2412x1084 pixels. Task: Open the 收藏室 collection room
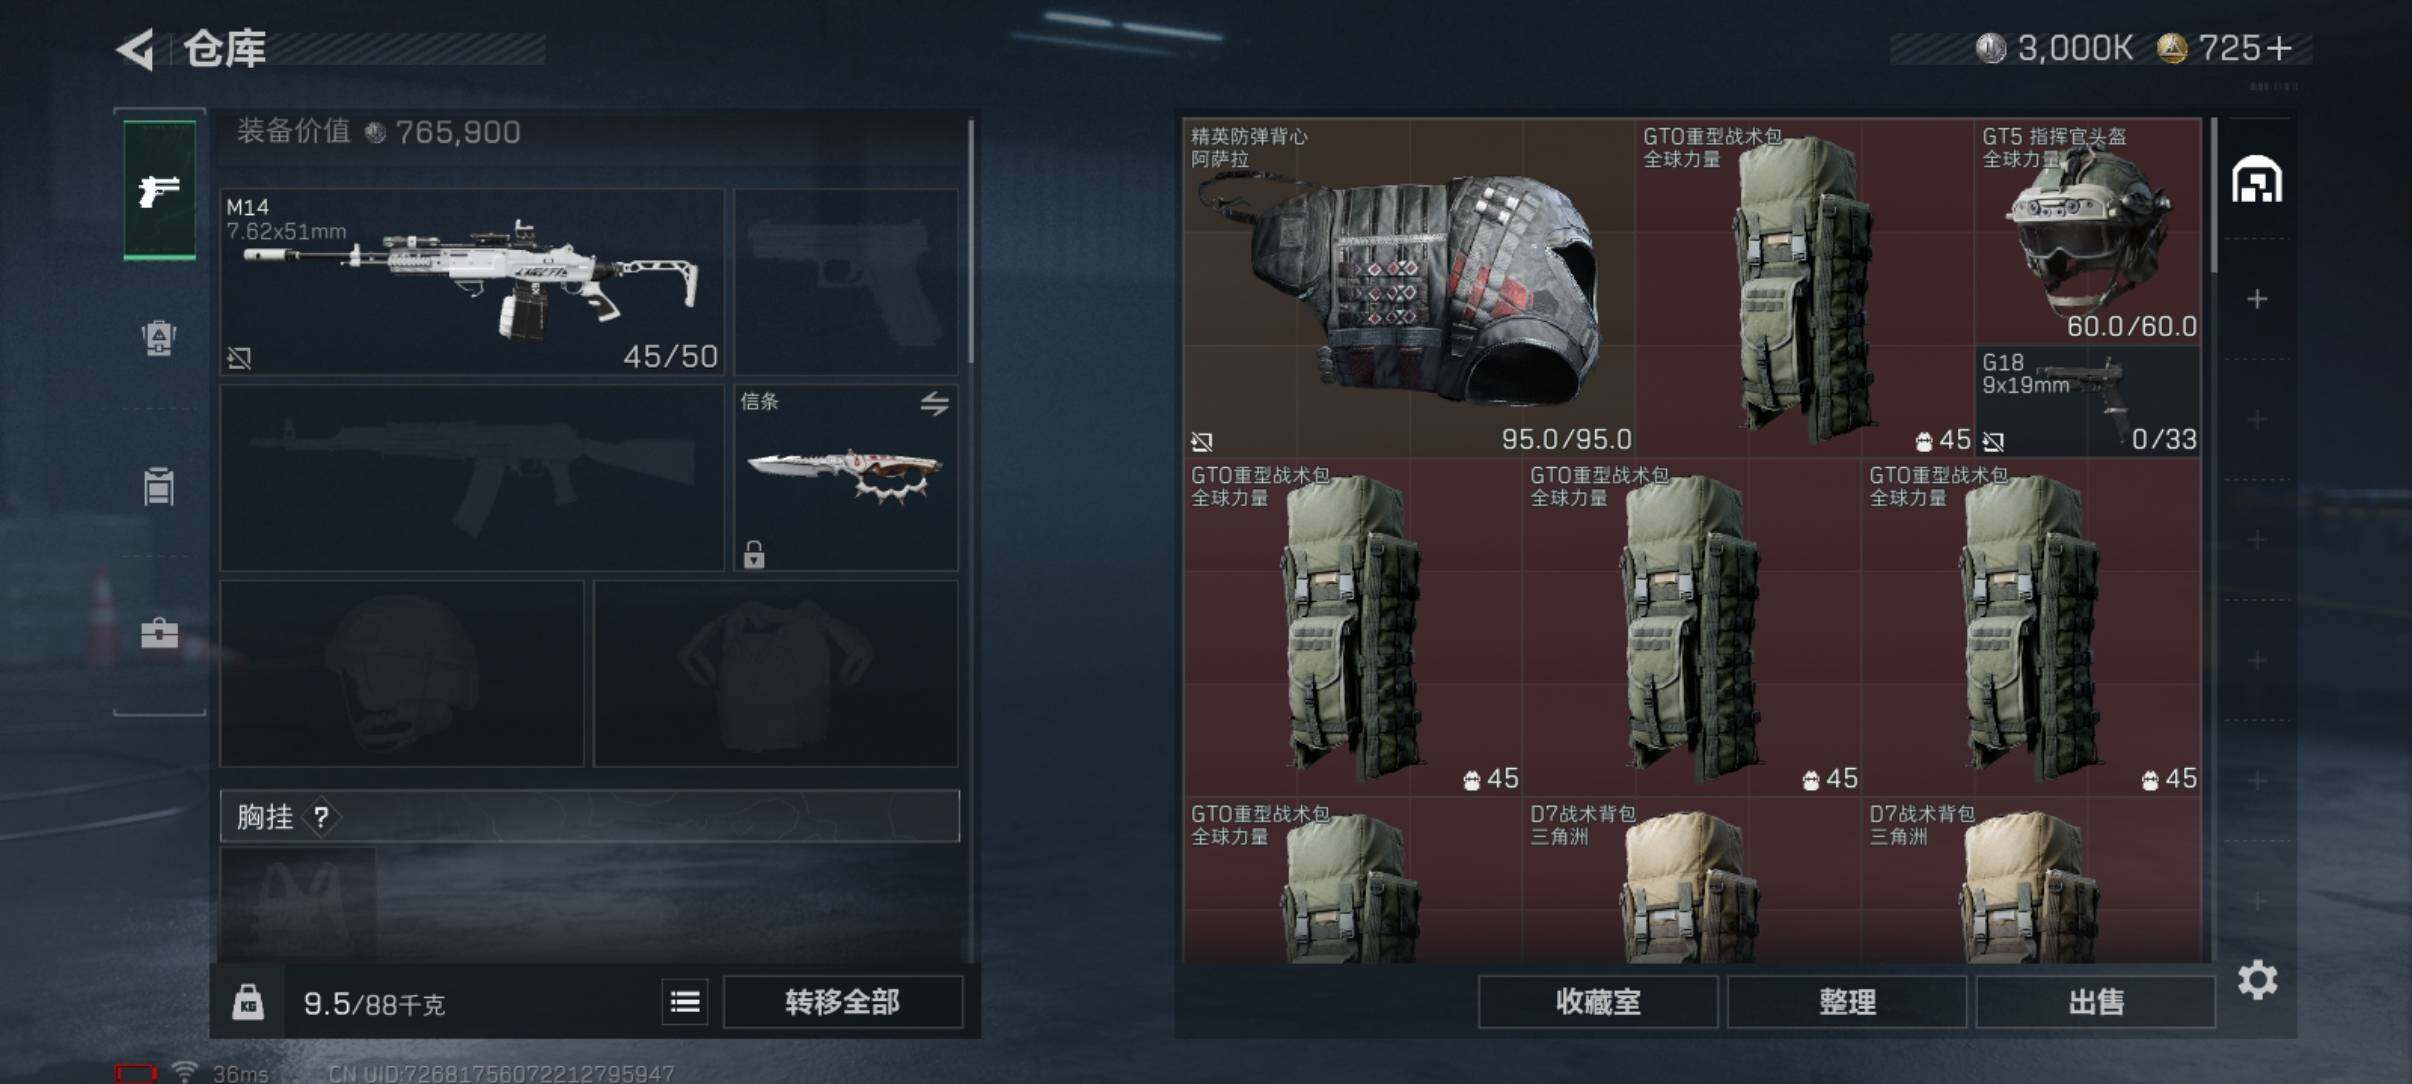(x=1598, y=1002)
